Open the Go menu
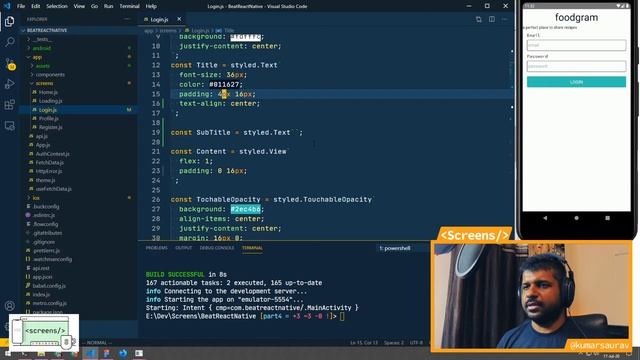The image size is (640, 360). (94, 6)
